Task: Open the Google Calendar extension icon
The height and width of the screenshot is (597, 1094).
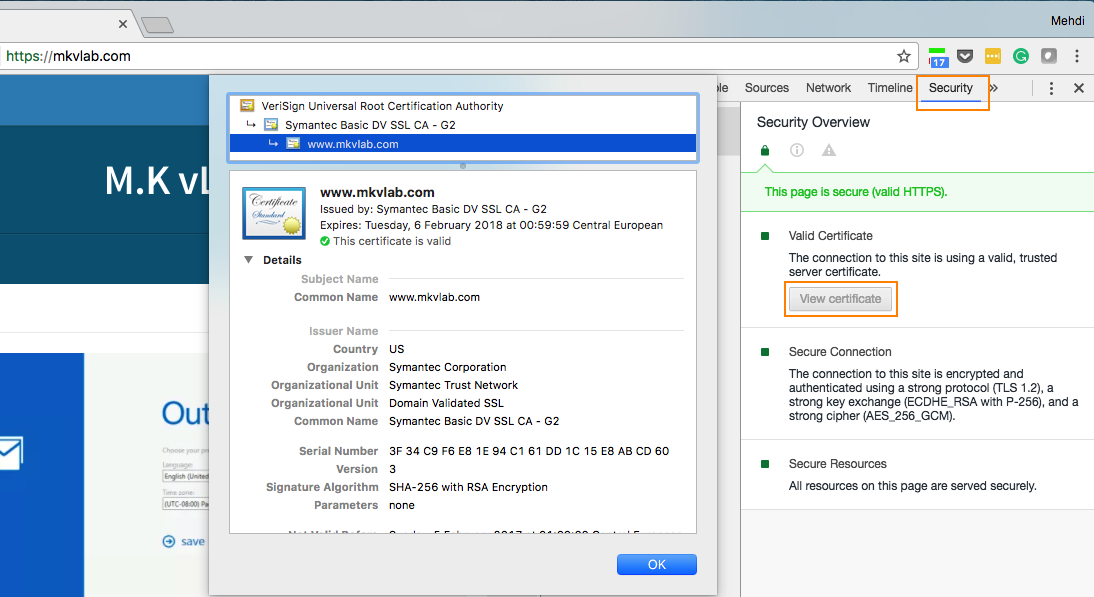Action: tap(938, 57)
